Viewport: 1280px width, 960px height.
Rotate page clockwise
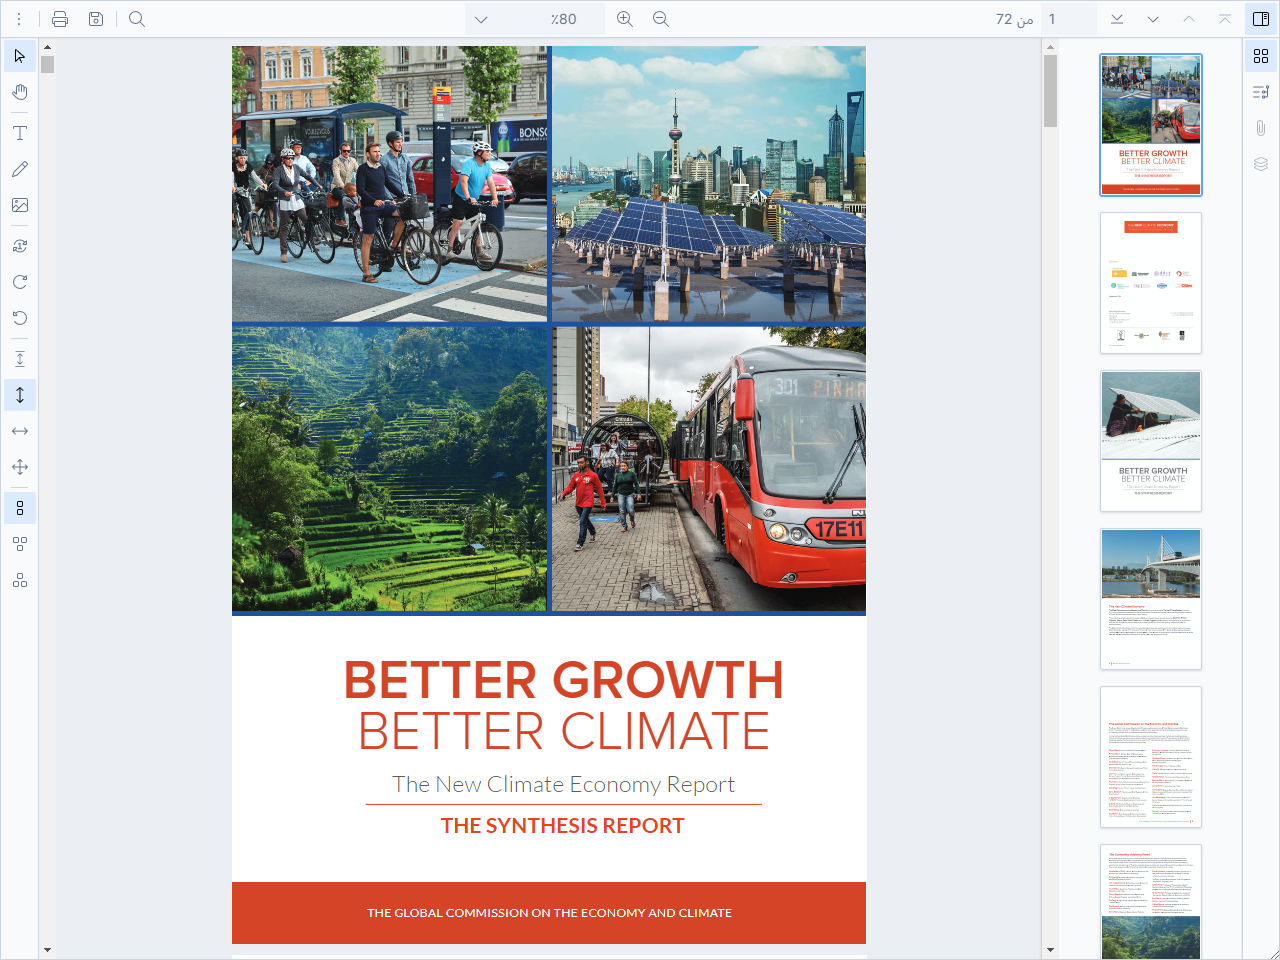(x=20, y=282)
